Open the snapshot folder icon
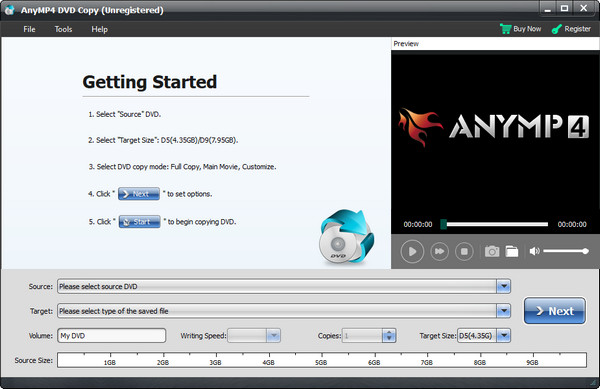The image size is (600, 389). (512, 251)
